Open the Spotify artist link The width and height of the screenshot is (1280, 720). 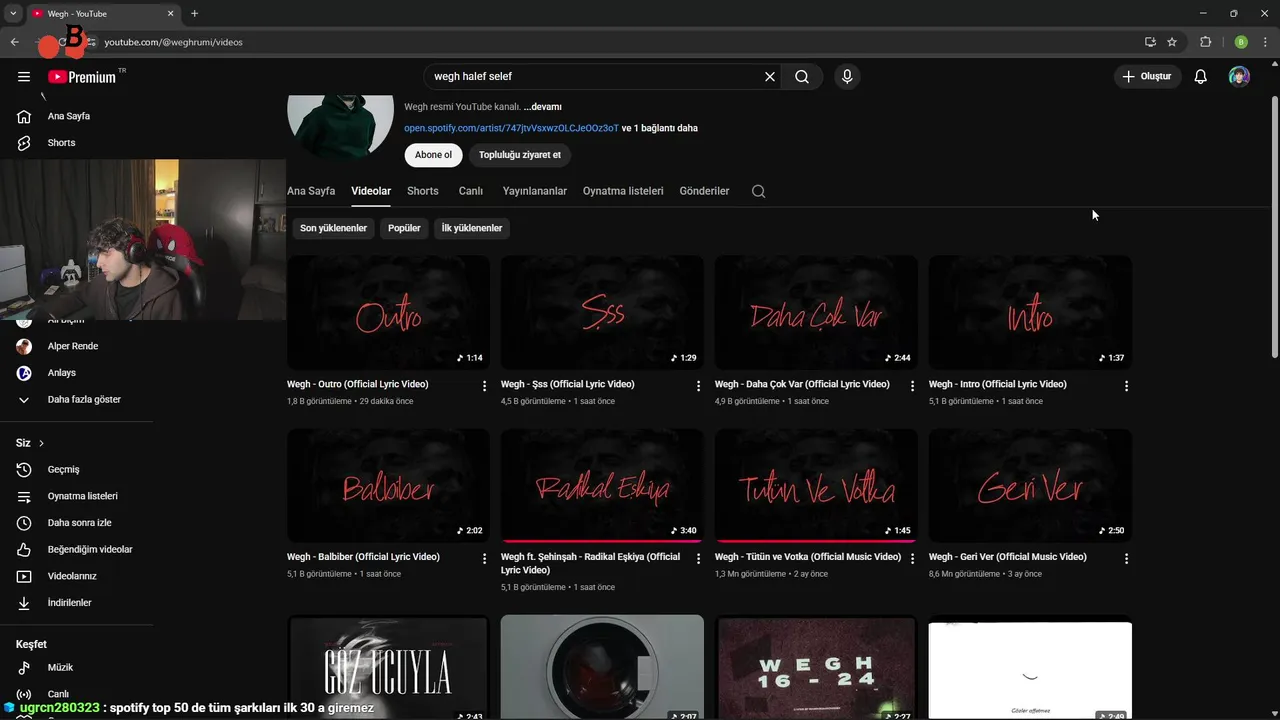pos(511,128)
